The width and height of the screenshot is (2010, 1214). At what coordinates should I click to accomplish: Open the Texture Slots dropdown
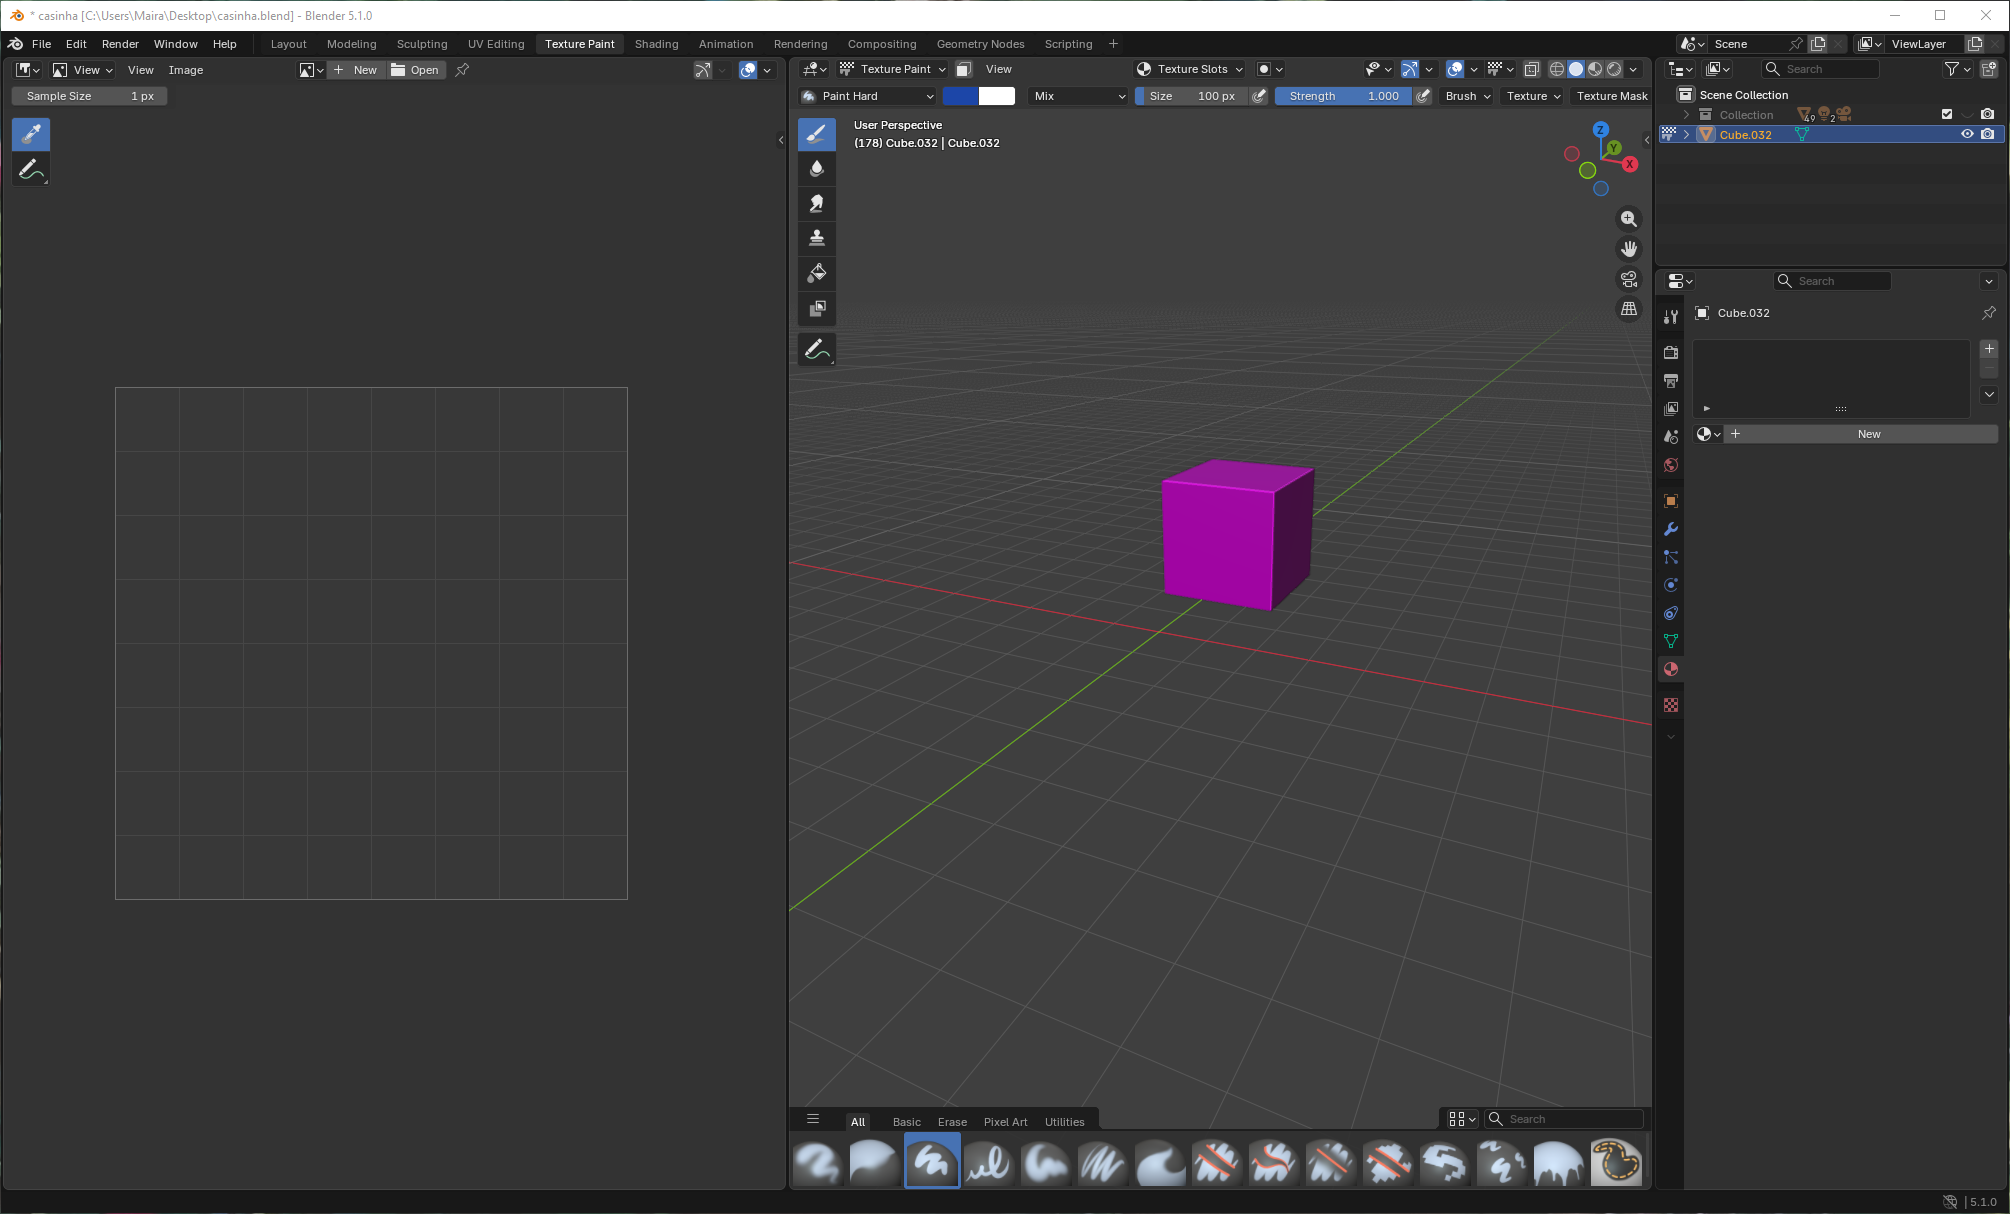pos(1189,68)
